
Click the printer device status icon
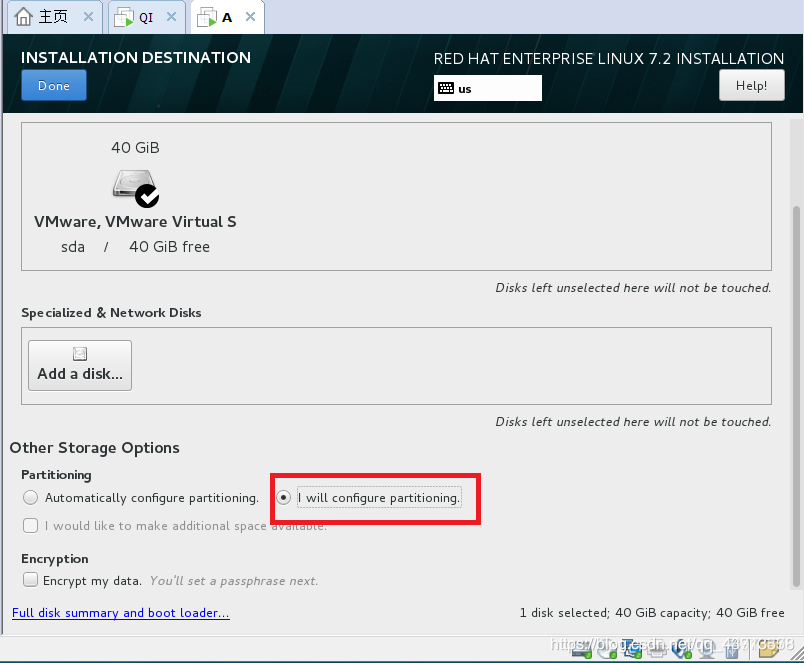pos(657,649)
